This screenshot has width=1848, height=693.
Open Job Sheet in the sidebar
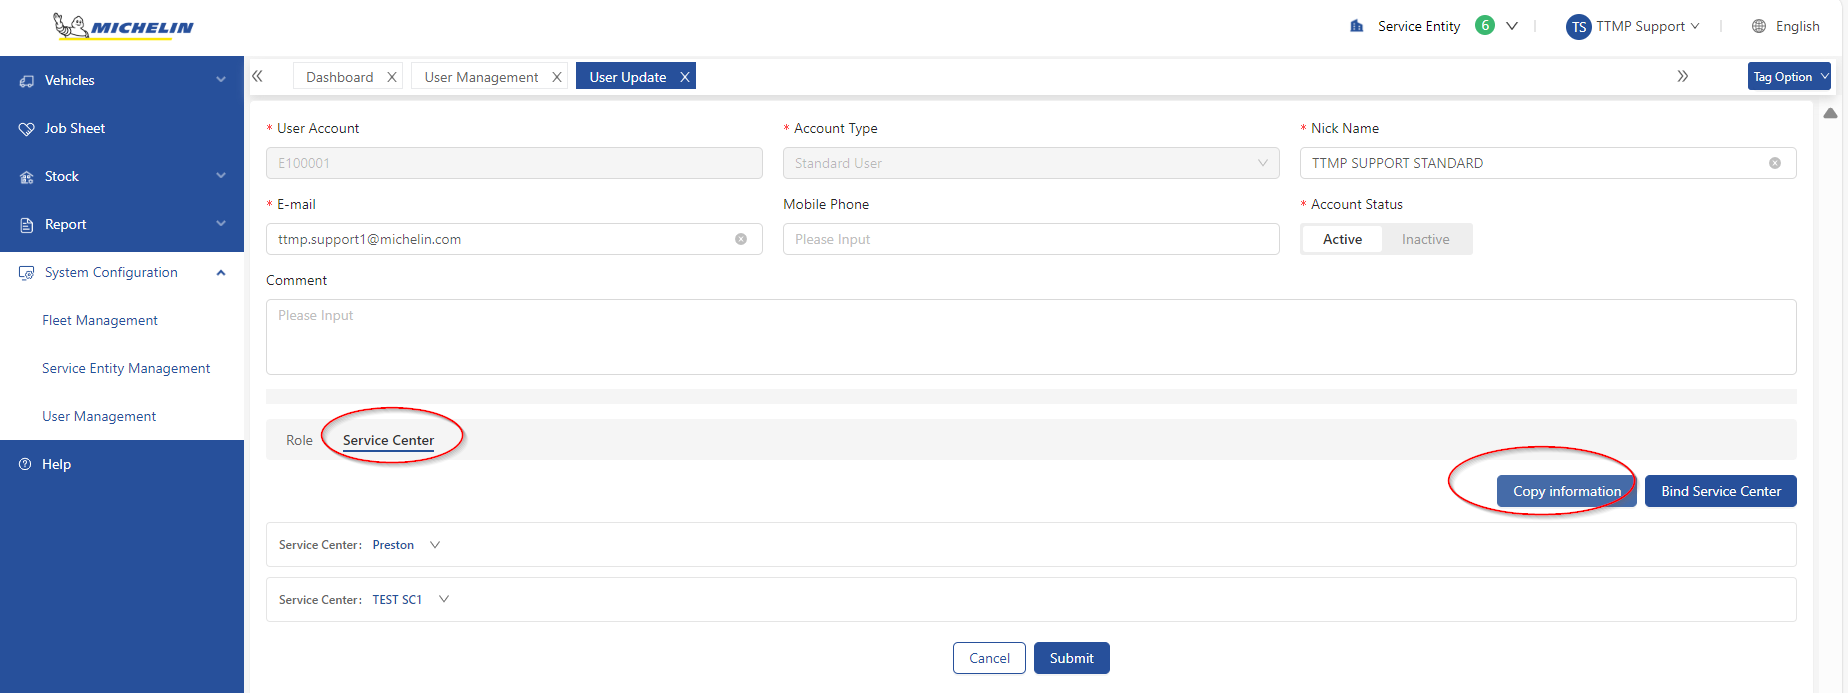coord(75,128)
